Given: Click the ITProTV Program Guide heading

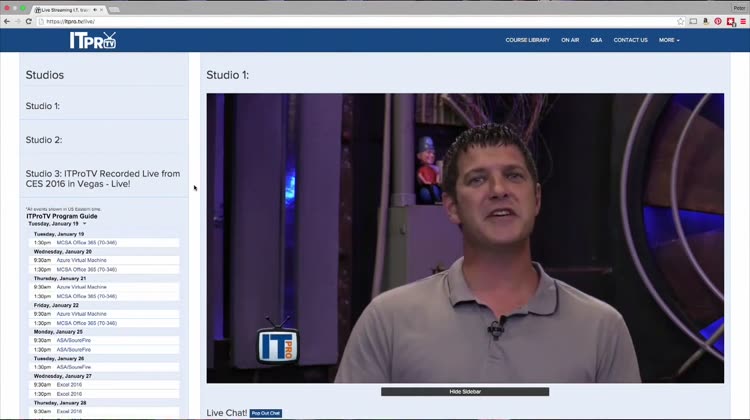Looking at the screenshot, I should [62, 216].
